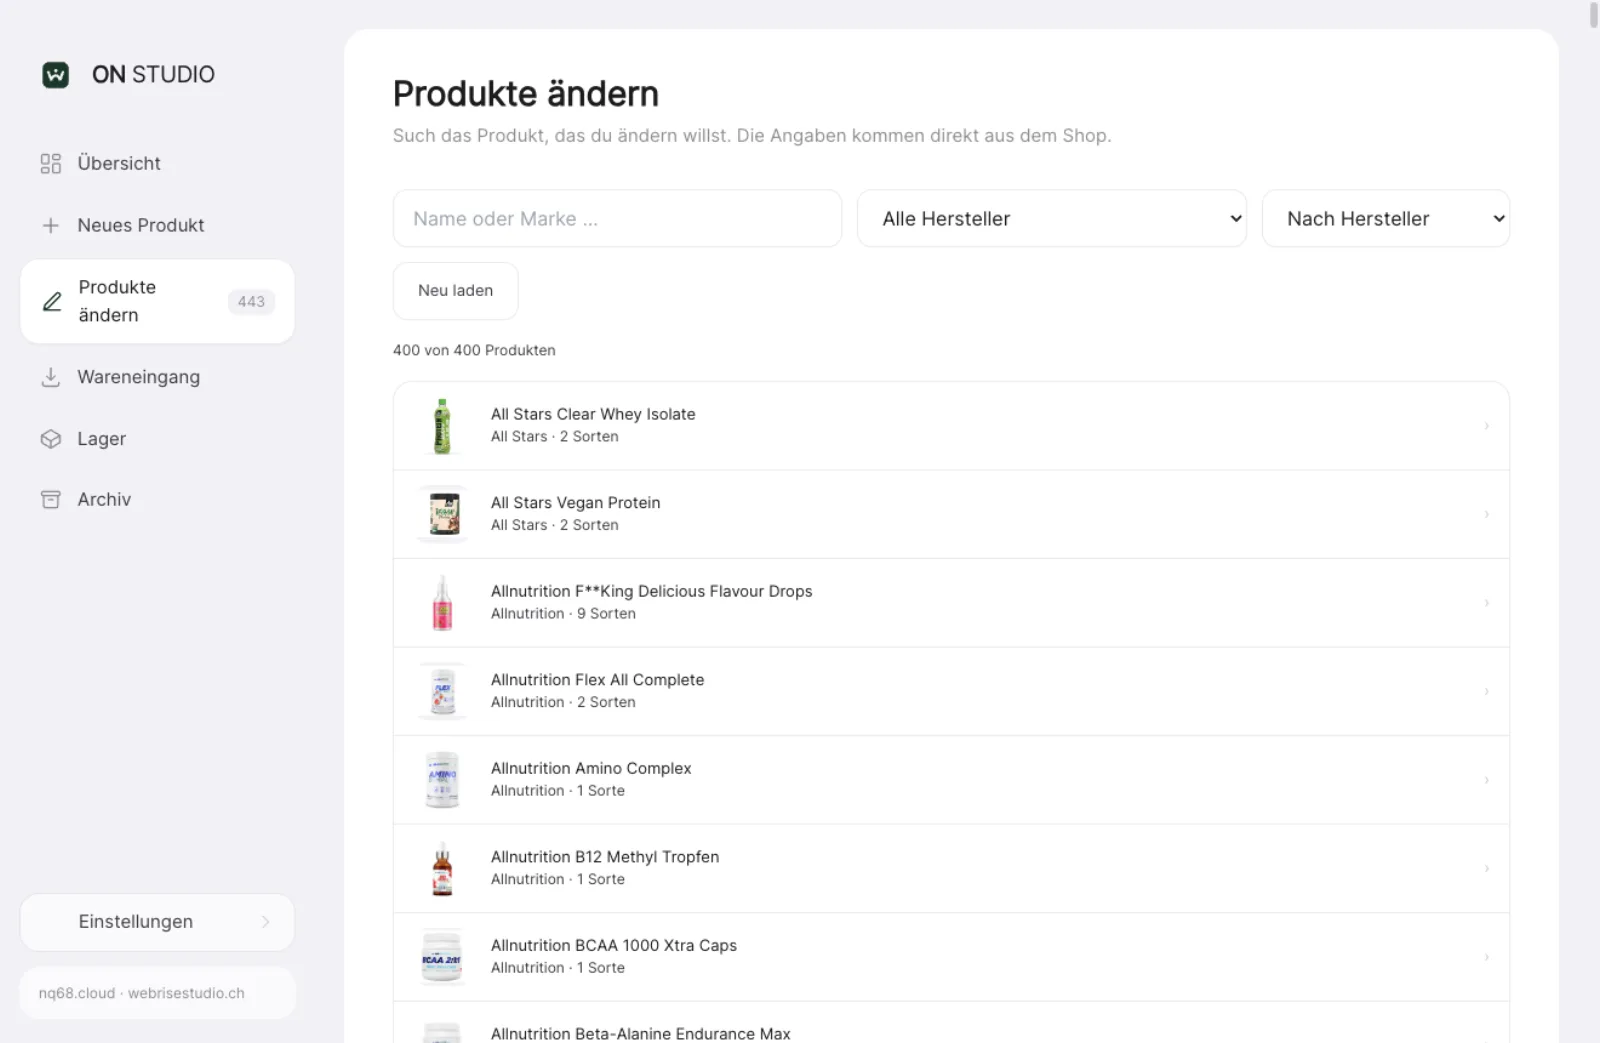Open All Stars Clear Whey Isolate product
The image size is (1600, 1043).
(x=951, y=426)
